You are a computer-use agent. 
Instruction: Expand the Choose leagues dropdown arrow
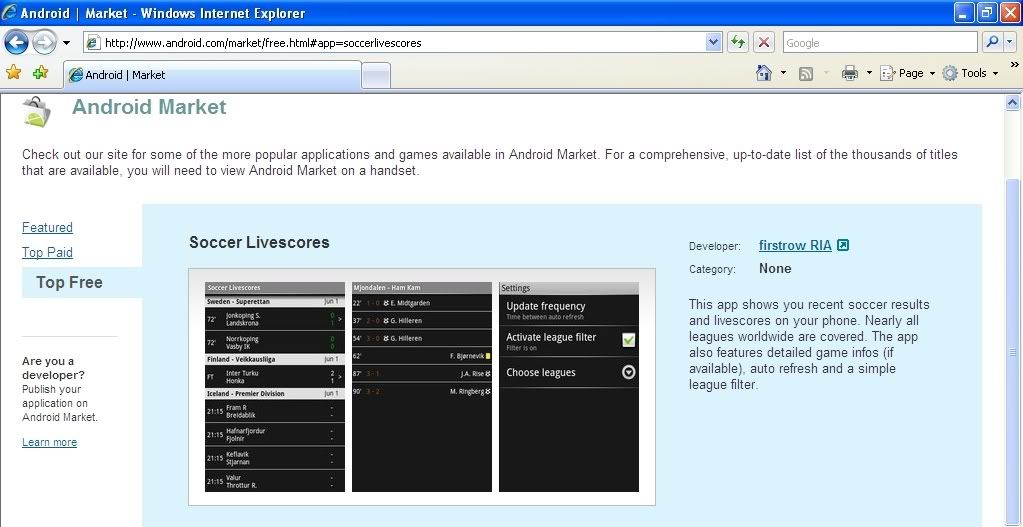click(x=628, y=372)
